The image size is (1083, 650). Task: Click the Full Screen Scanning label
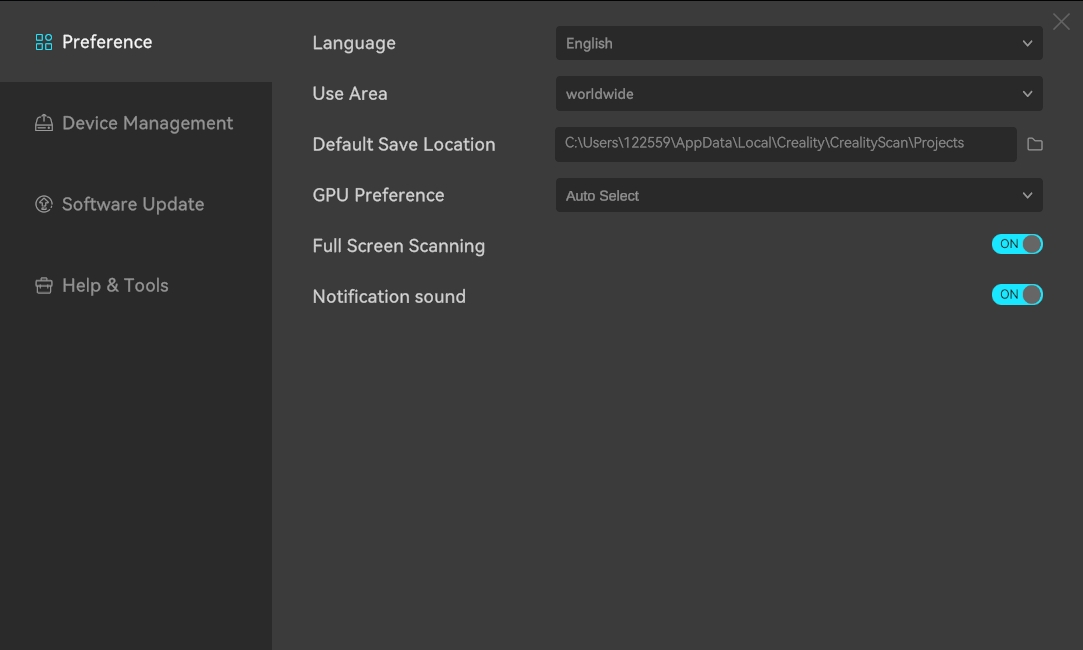[x=399, y=246]
